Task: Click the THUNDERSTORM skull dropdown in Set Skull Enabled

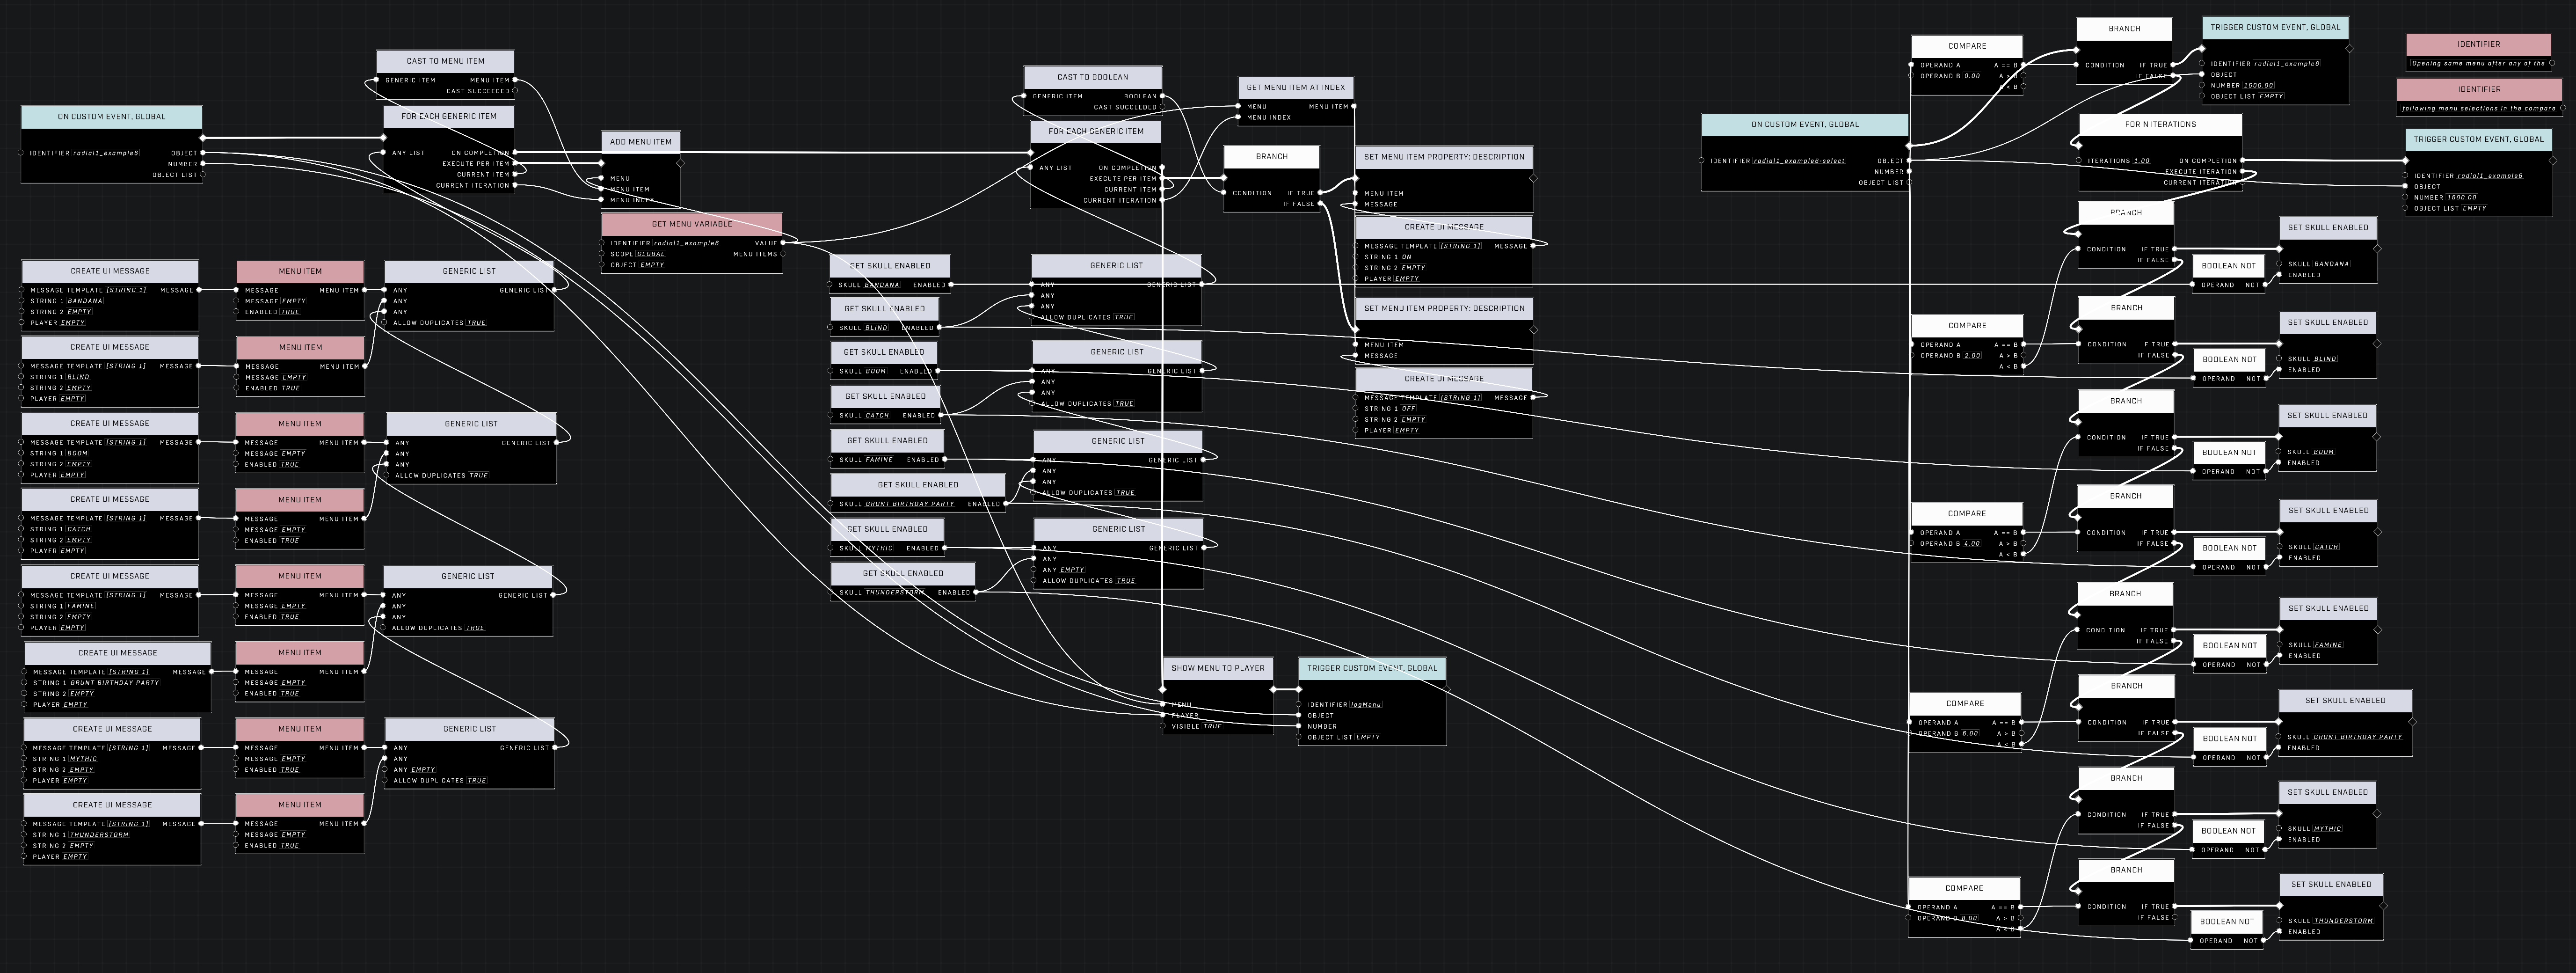Action: [2343, 921]
